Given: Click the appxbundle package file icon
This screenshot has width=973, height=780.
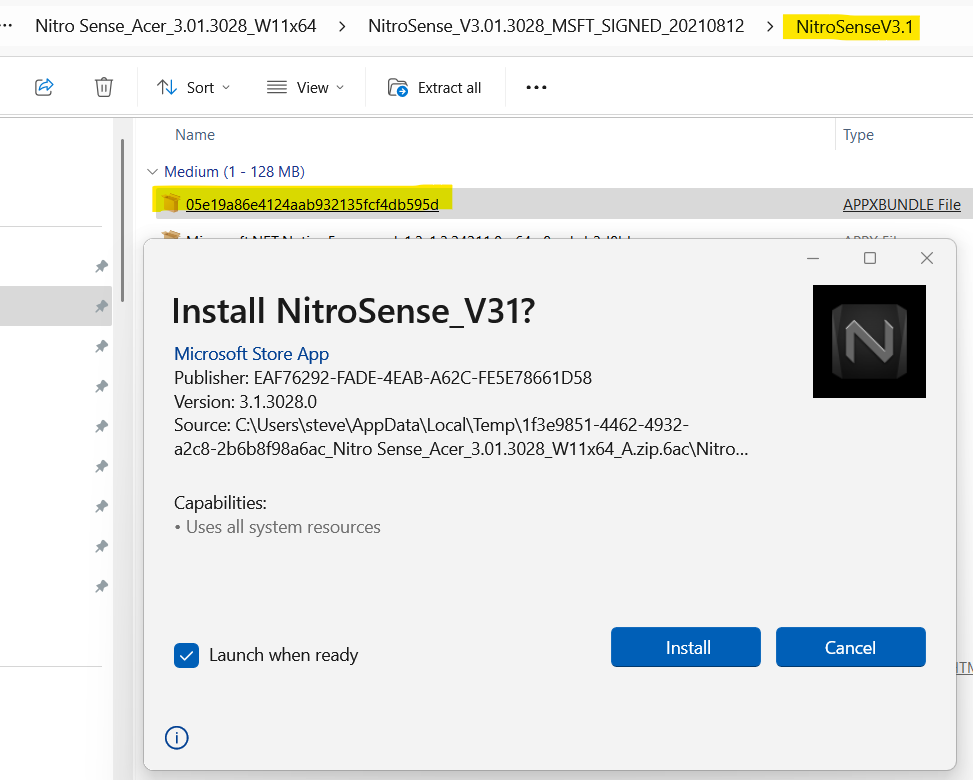Looking at the screenshot, I should pos(170,203).
